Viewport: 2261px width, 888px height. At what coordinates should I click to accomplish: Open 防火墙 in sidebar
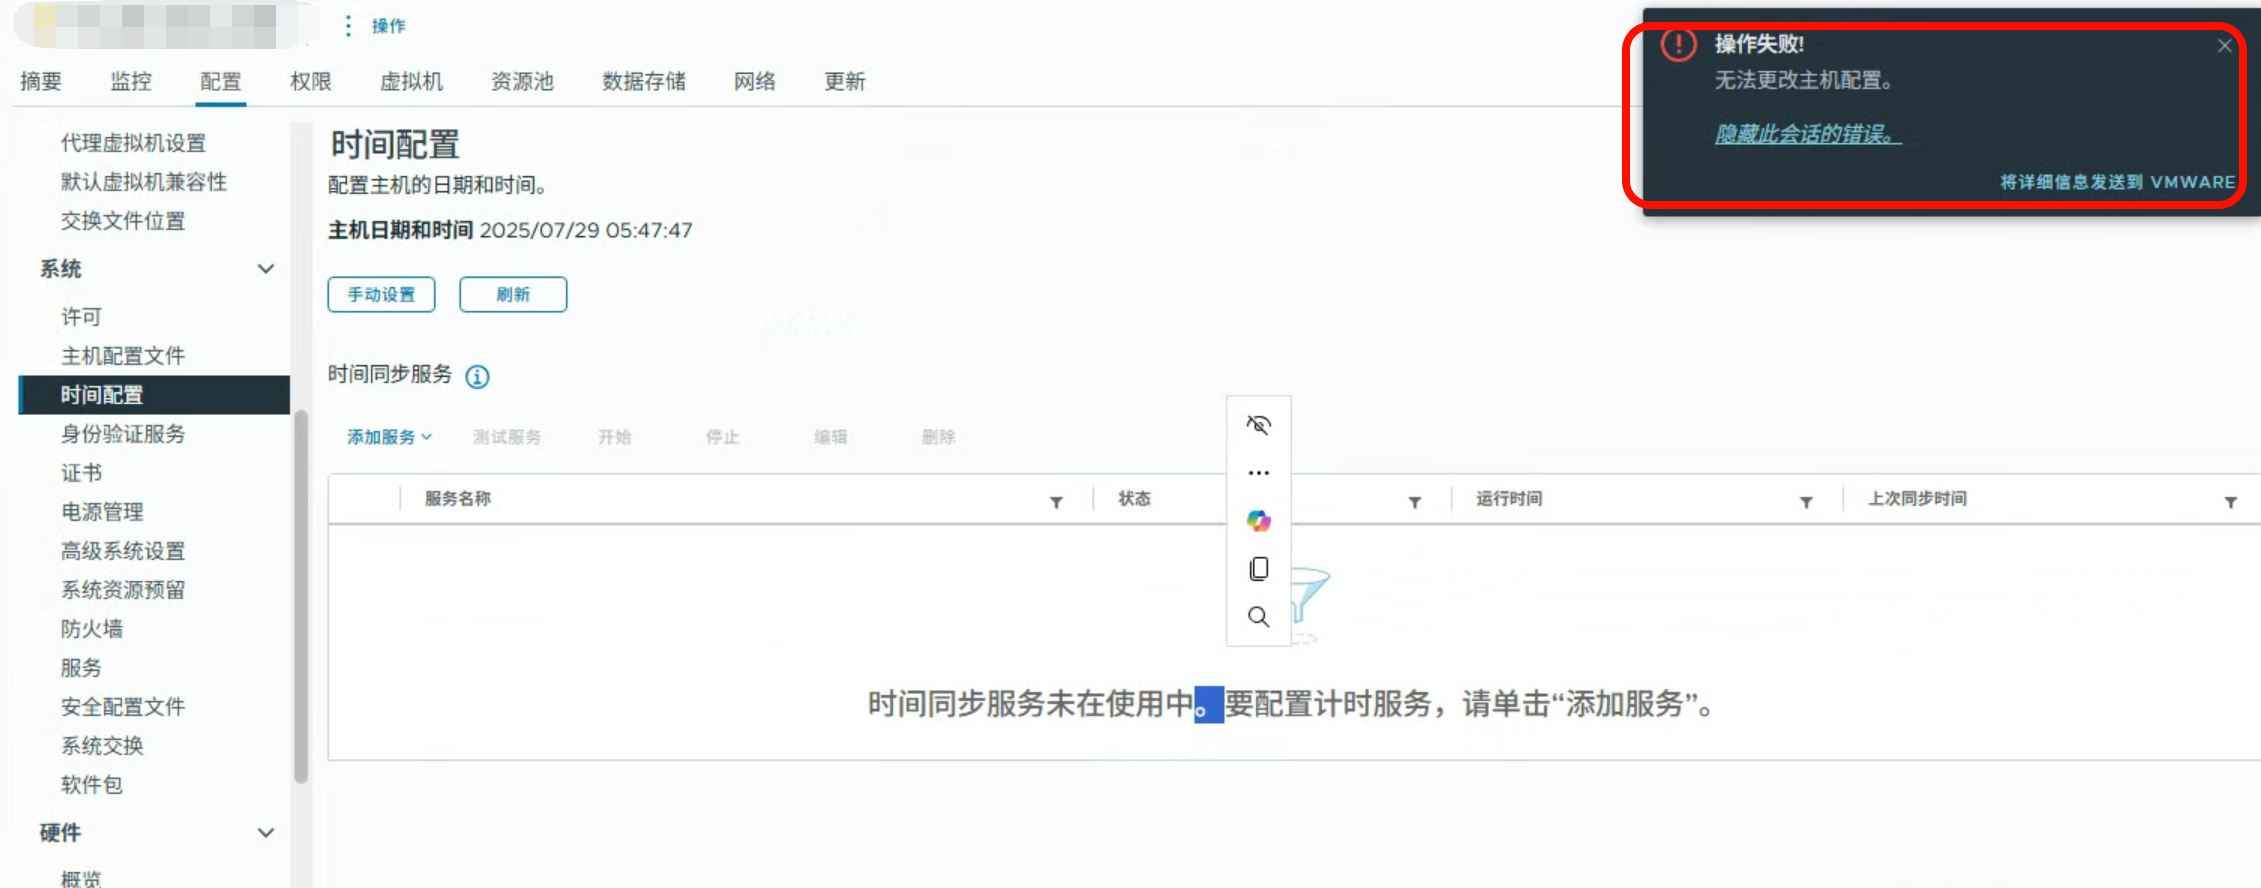tap(92, 629)
